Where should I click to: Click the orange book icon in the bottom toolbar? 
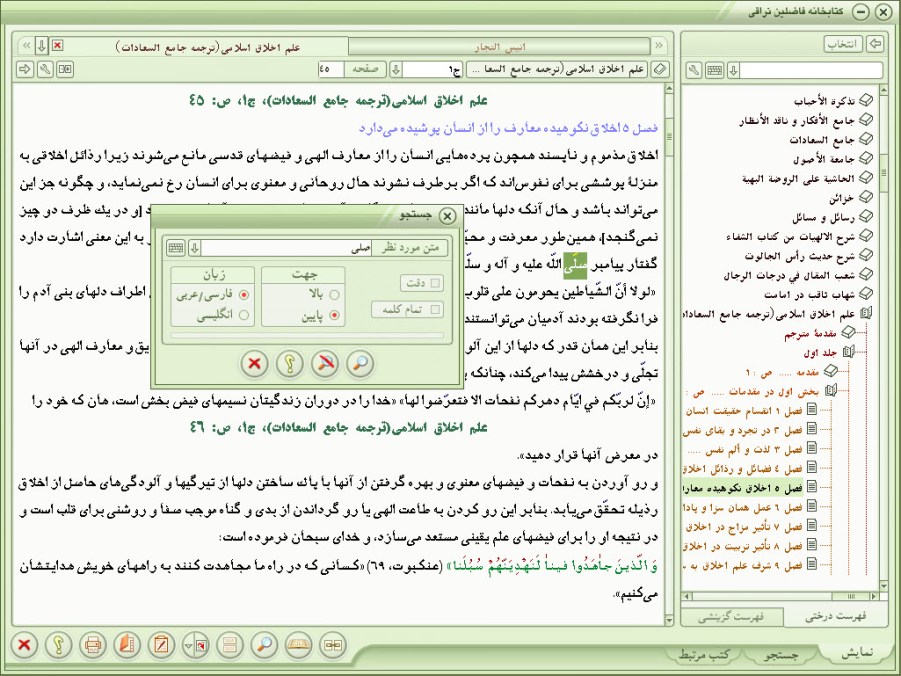click(127, 644)
